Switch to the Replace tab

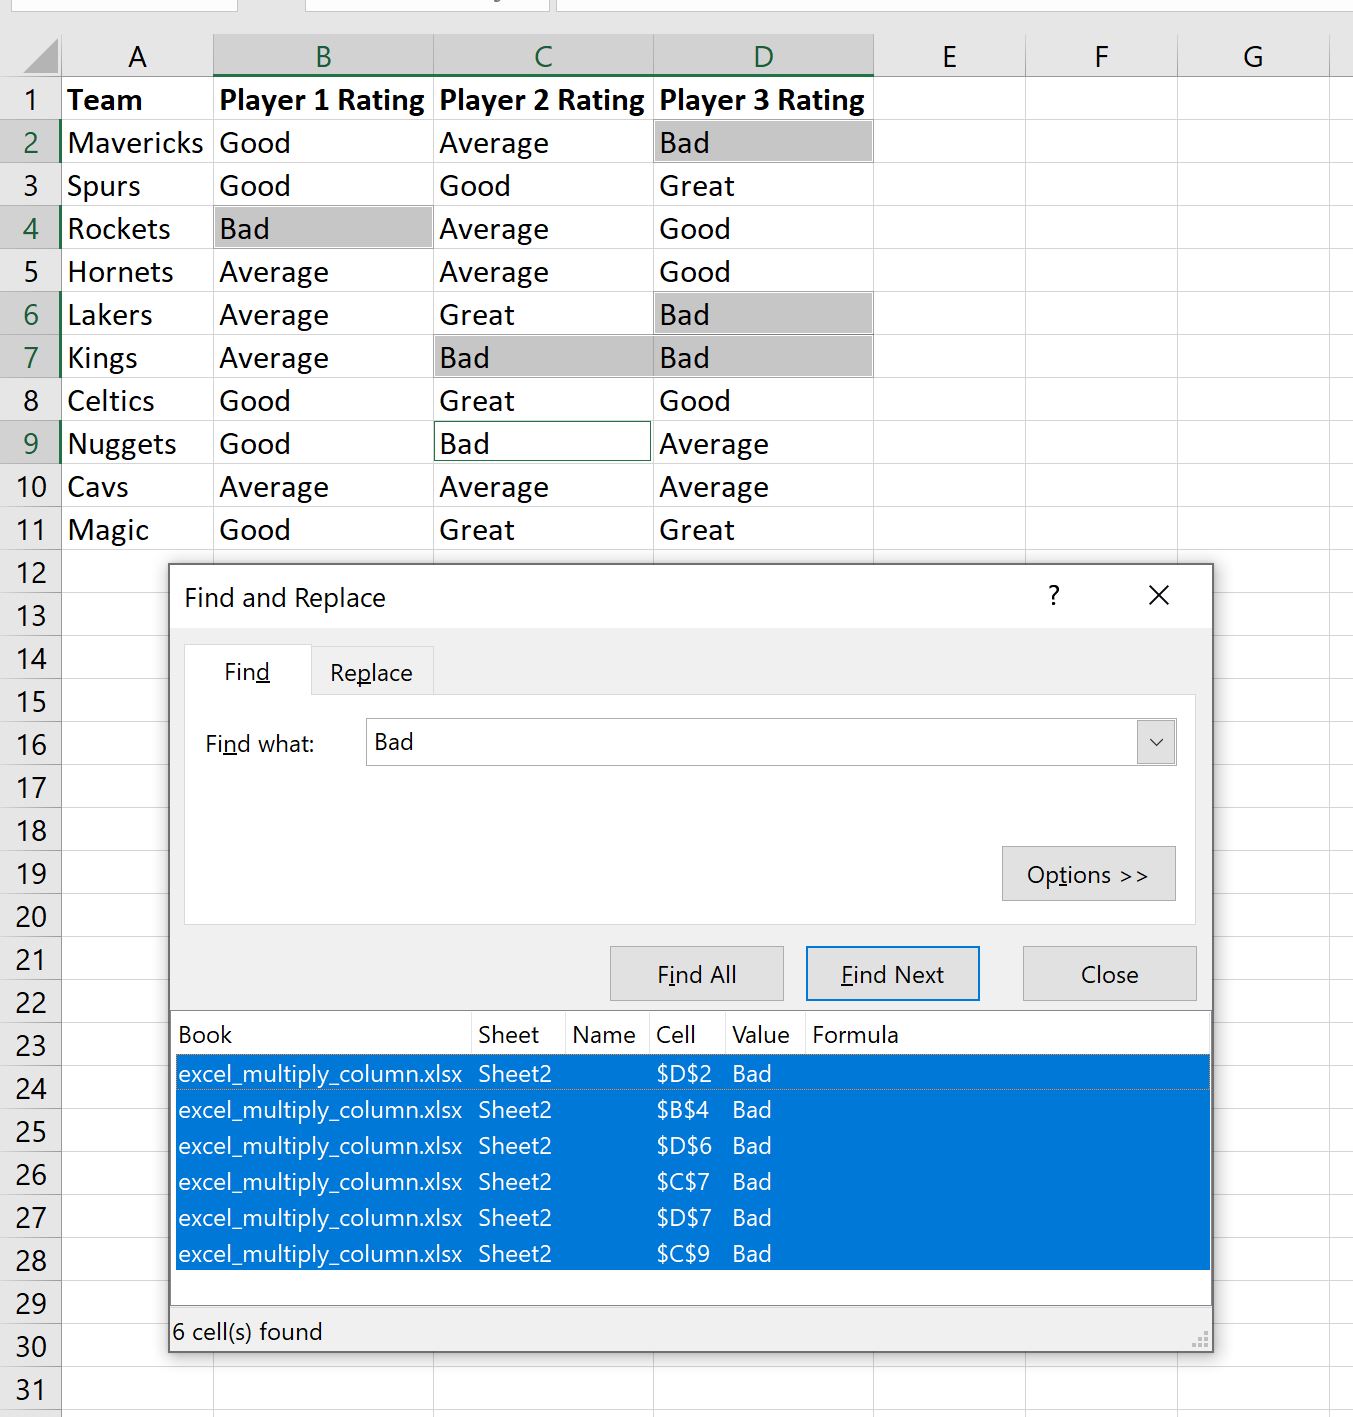[x=371, y=672]
